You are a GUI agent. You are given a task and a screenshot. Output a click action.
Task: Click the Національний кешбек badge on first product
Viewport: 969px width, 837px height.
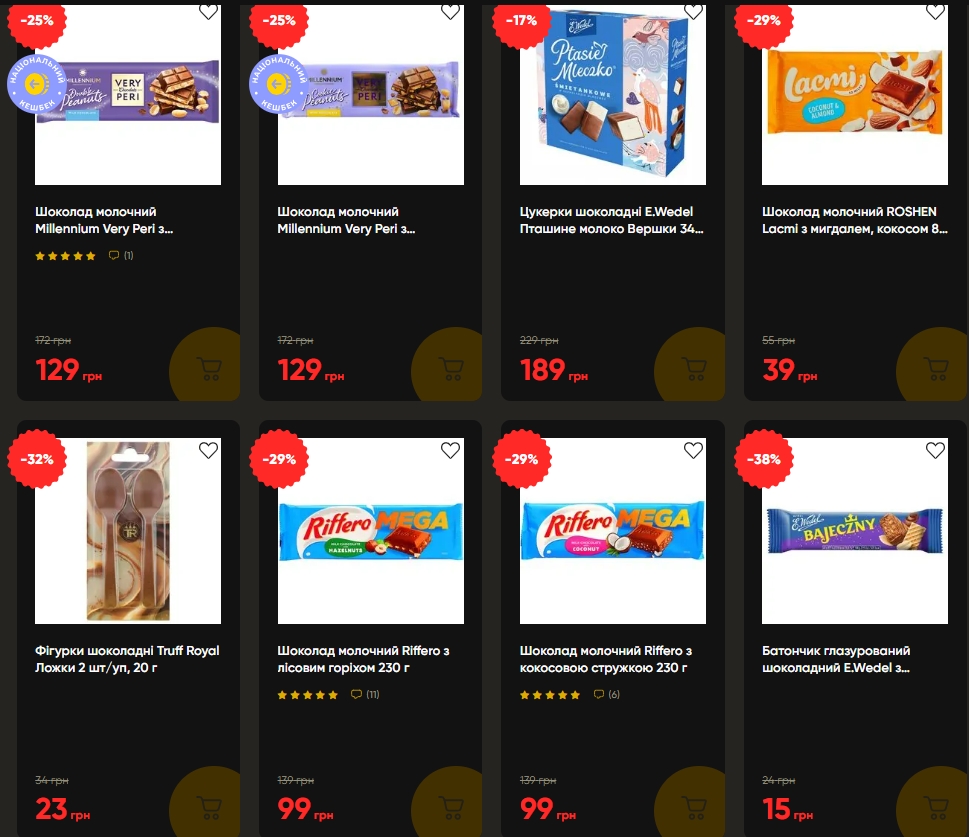click(x=36, y=84)
